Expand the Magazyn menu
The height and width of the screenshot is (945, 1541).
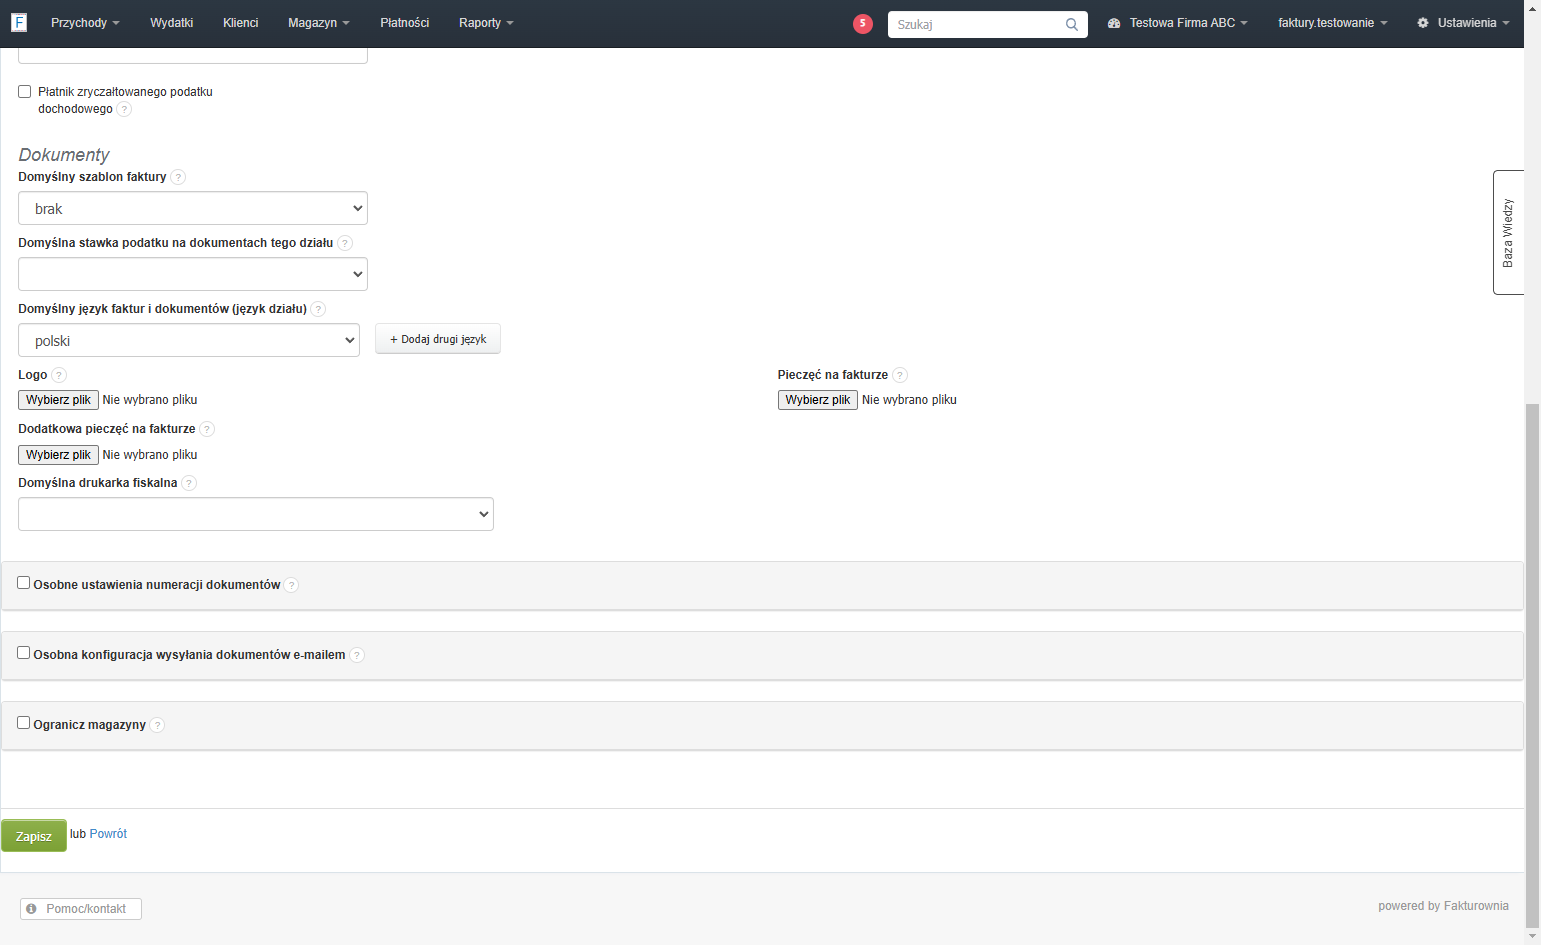319,23
